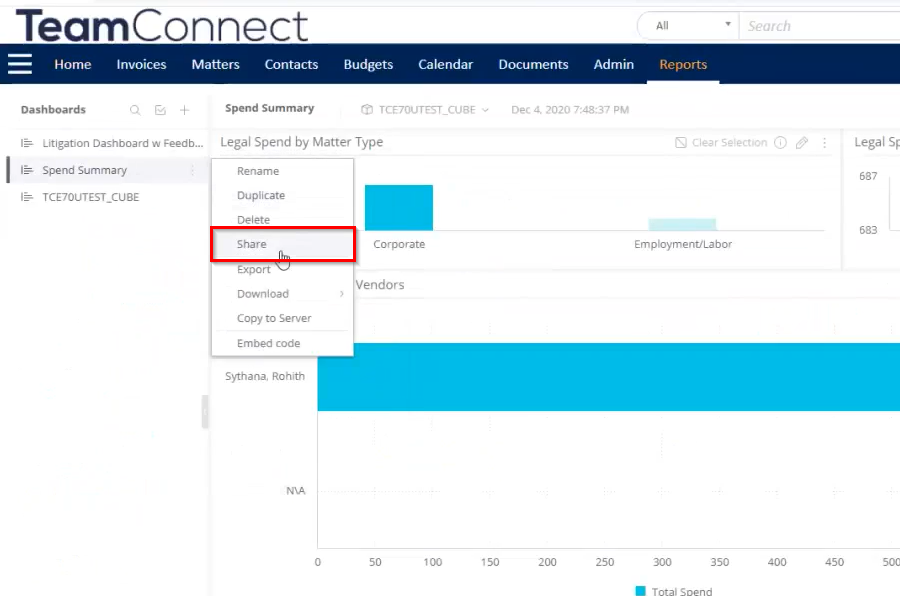This screenshot has height=596, width=900.
Task: Click the TCE70UTEST_CUBE dashboard row icon
Action: point(26,197)
